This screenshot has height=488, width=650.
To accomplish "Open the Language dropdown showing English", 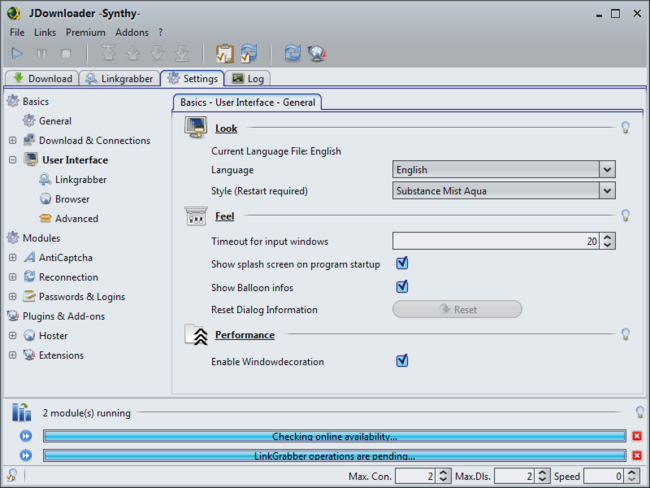I will pyautogui.click(x=504, y=170).
